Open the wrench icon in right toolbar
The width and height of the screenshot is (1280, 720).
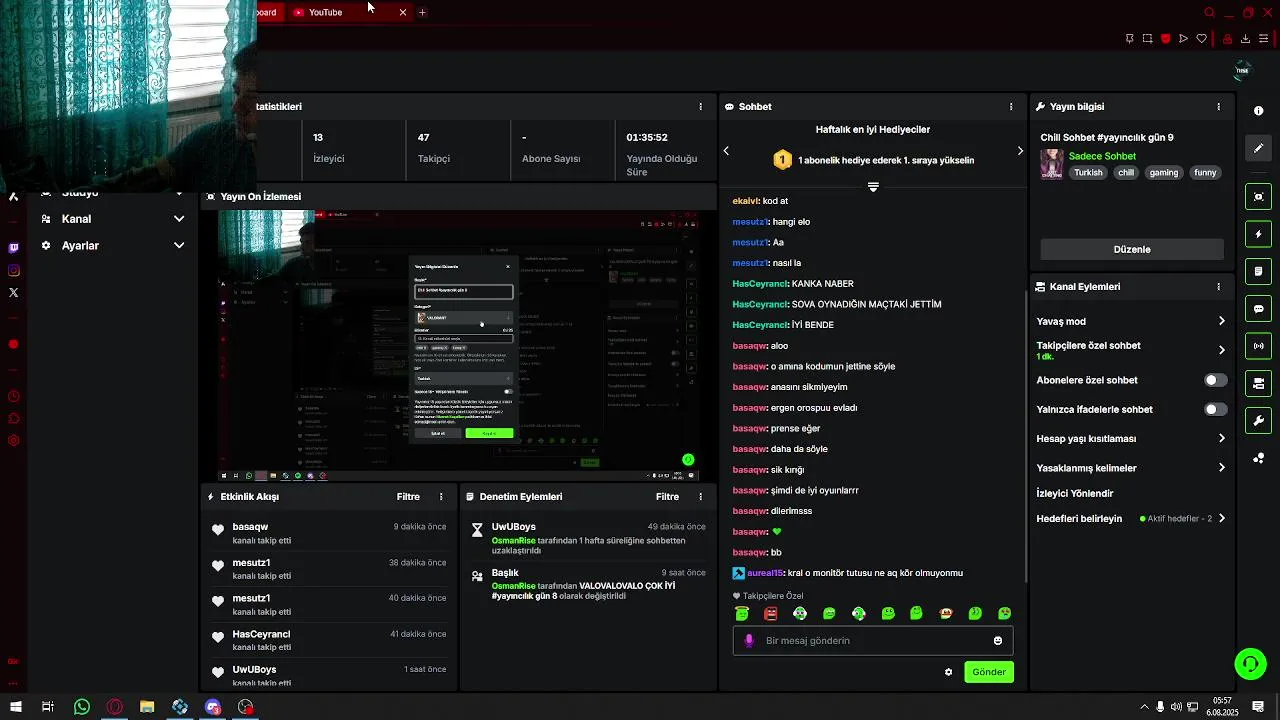(1259, 420)
